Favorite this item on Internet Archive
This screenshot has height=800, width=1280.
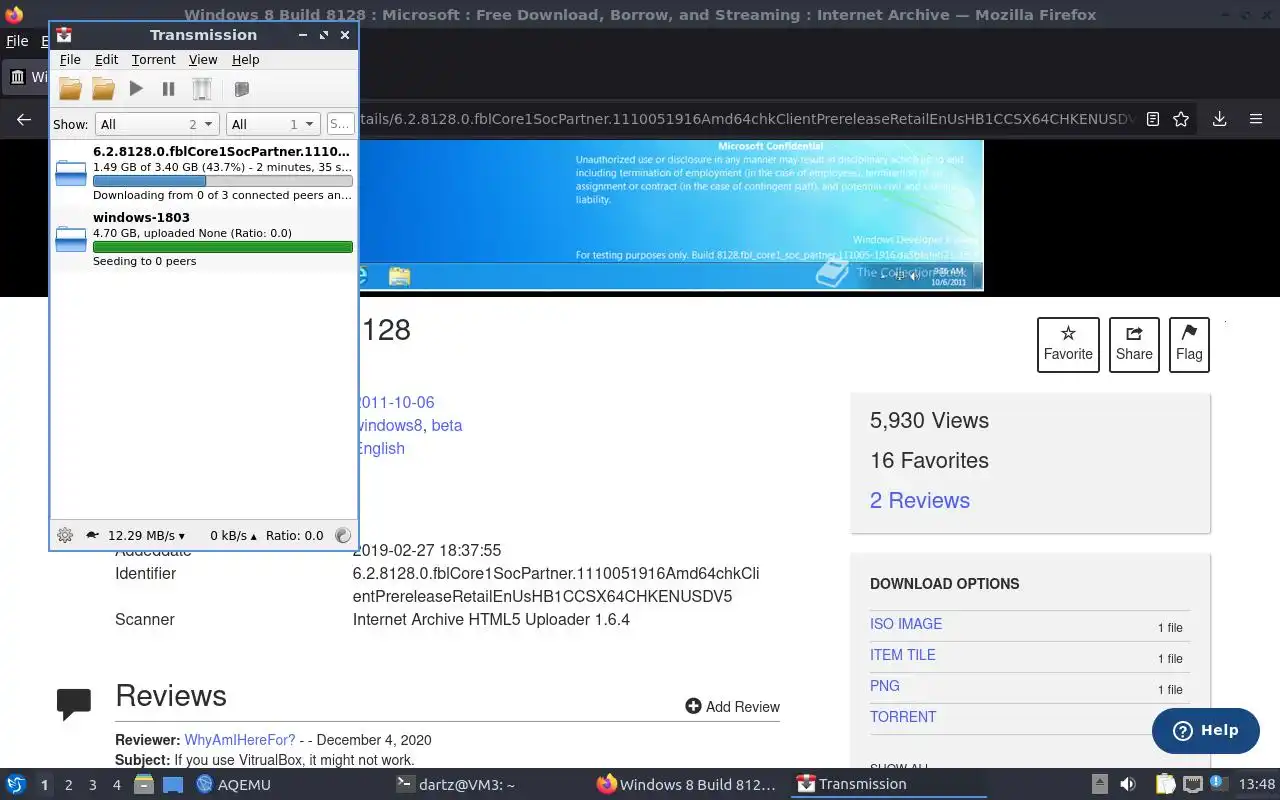[1068, 345]
